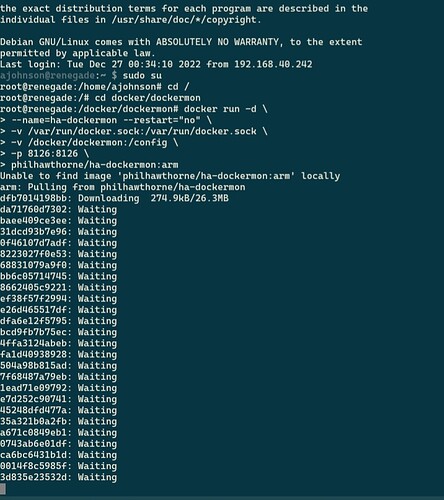
Task: Click the Downloading progress 274.9kB/26.3MB
Action: pos(190,198)
